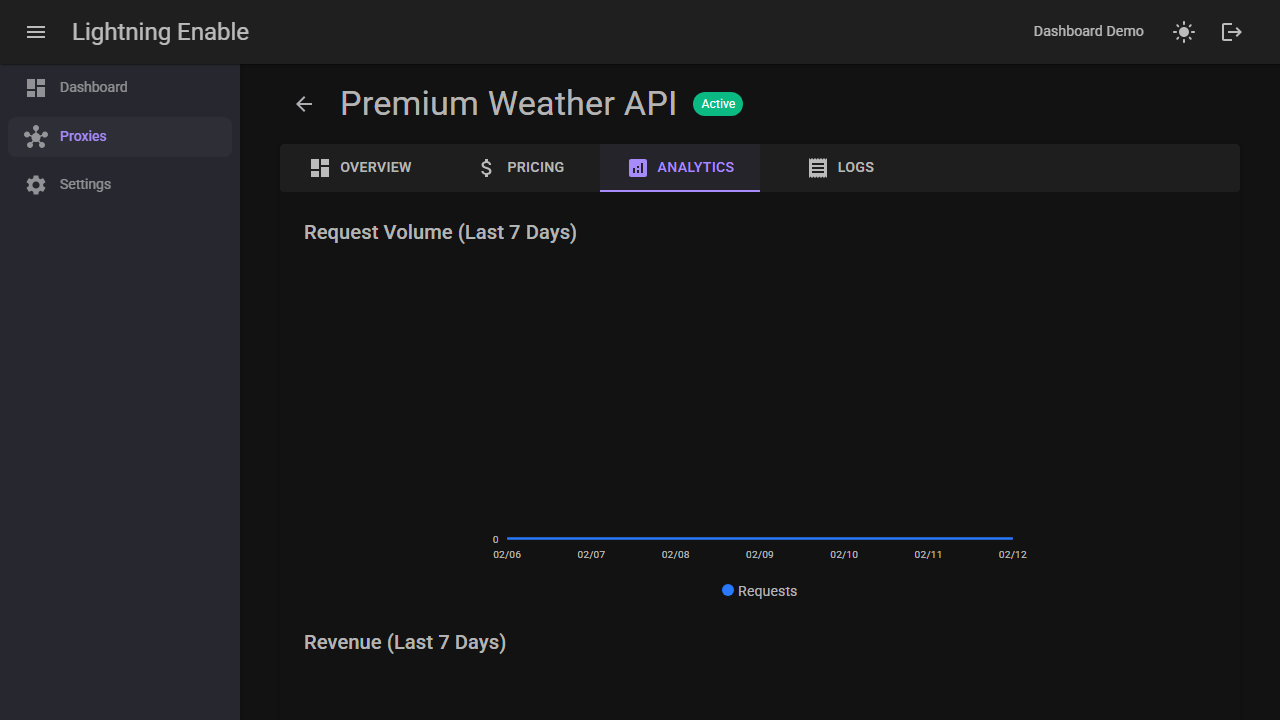This screenshot has height=720, width=1280.
Task: Click the dollar sign icon on Pricing tab
Action: pos(486,167)
